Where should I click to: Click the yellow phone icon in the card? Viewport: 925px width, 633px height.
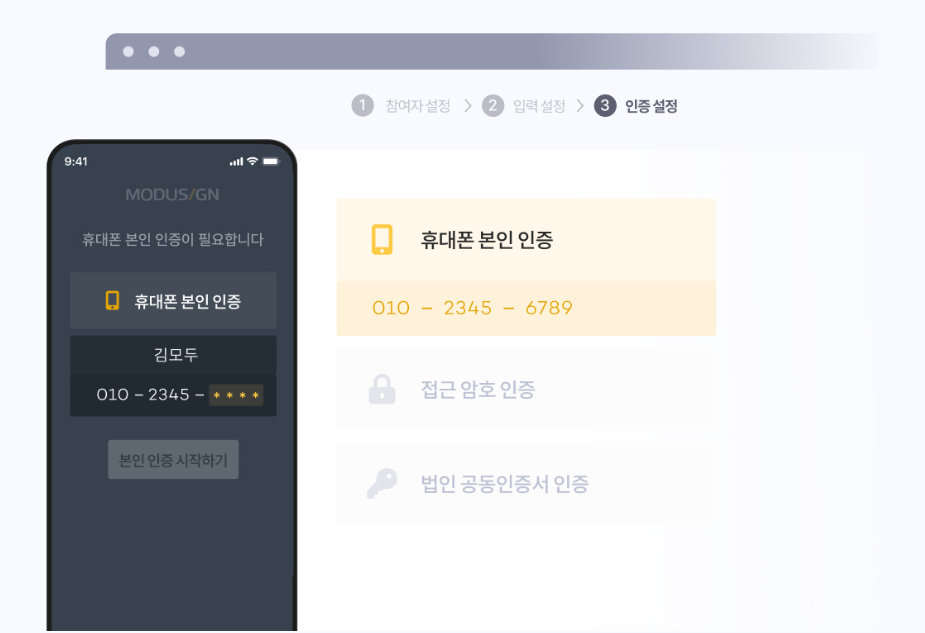[382, 240]
